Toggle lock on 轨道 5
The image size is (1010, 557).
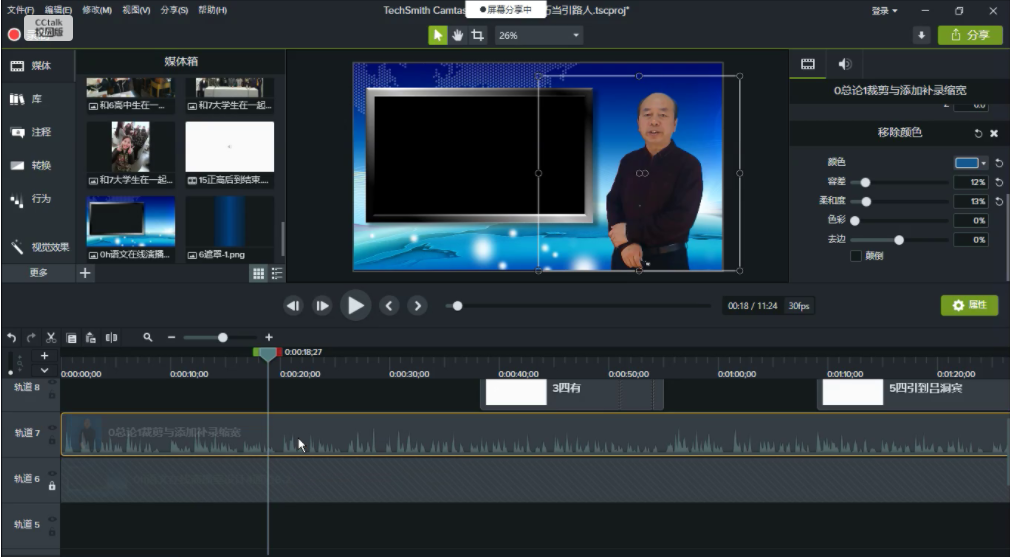point(52,532)
